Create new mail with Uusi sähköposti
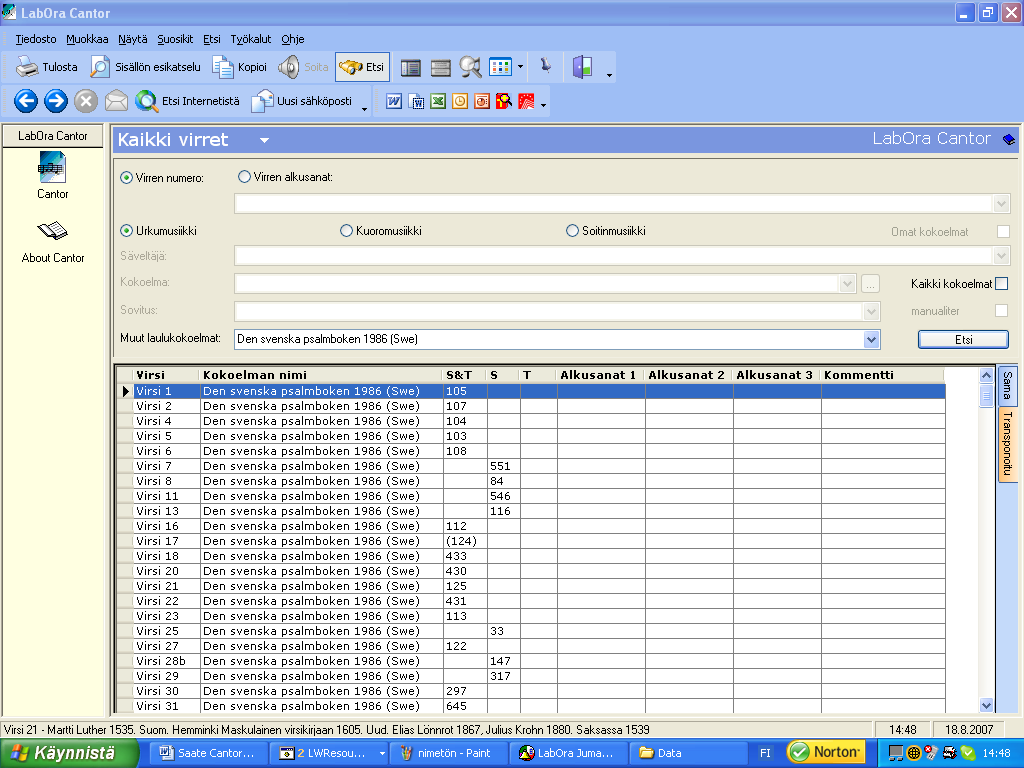Viewport: 1024px width, 768px height. (302, 101)
